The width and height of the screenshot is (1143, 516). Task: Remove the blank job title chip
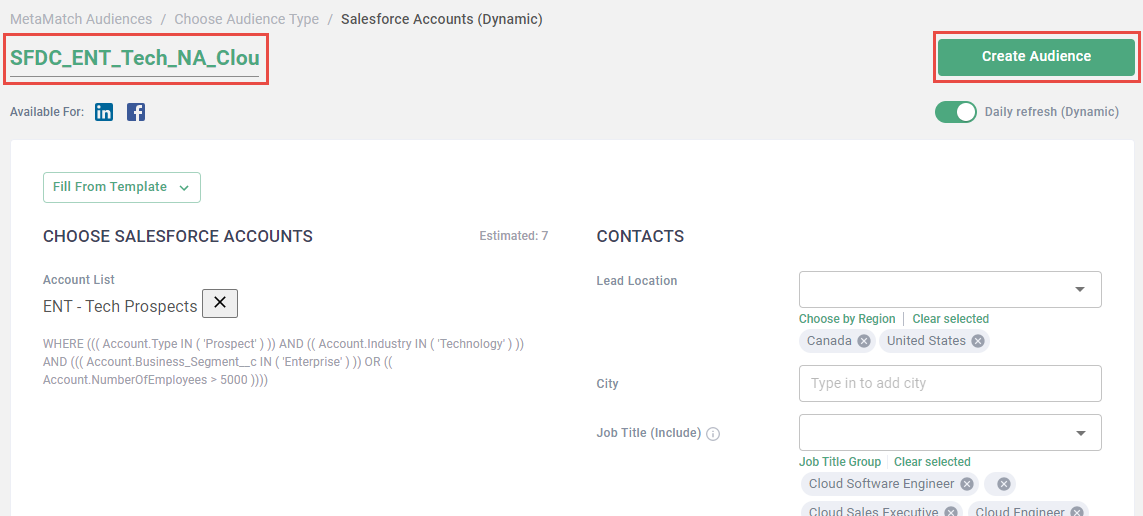click(x=1004, y=484)
